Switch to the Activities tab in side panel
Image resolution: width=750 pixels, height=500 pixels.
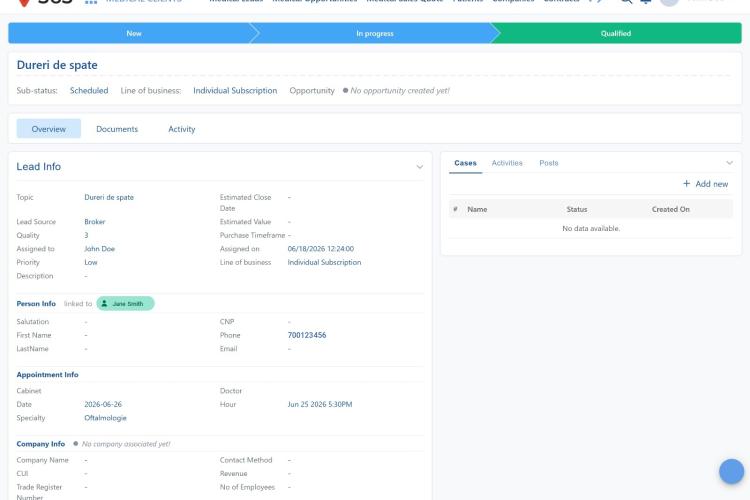pyautogui.click(x=507, y=163)
